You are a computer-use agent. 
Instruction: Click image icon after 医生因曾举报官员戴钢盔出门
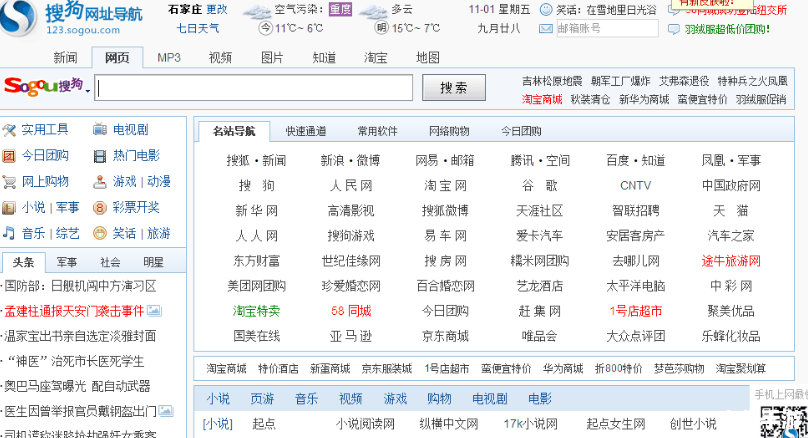tap(166, 411)
